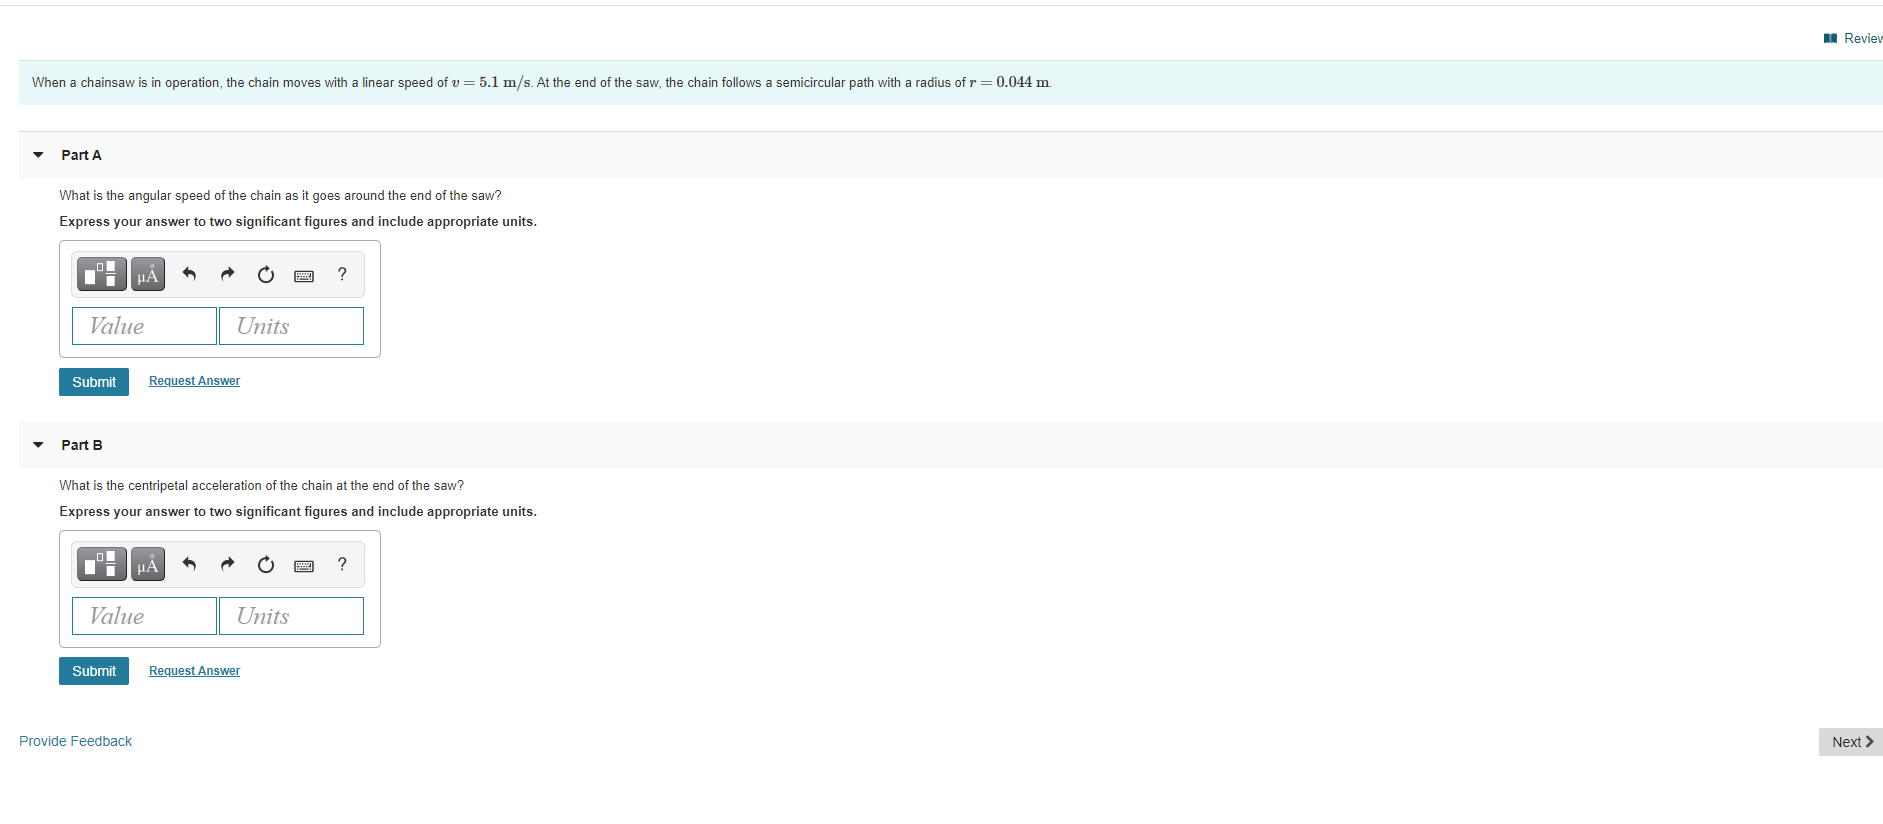
Task: Open Part A symbols (μÅ) palette
Action: (148, 274)
